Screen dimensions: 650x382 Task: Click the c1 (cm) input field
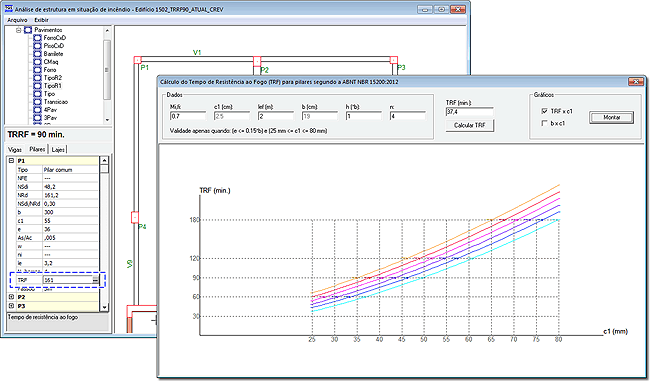pyautogui.click(x=232, y=116)
